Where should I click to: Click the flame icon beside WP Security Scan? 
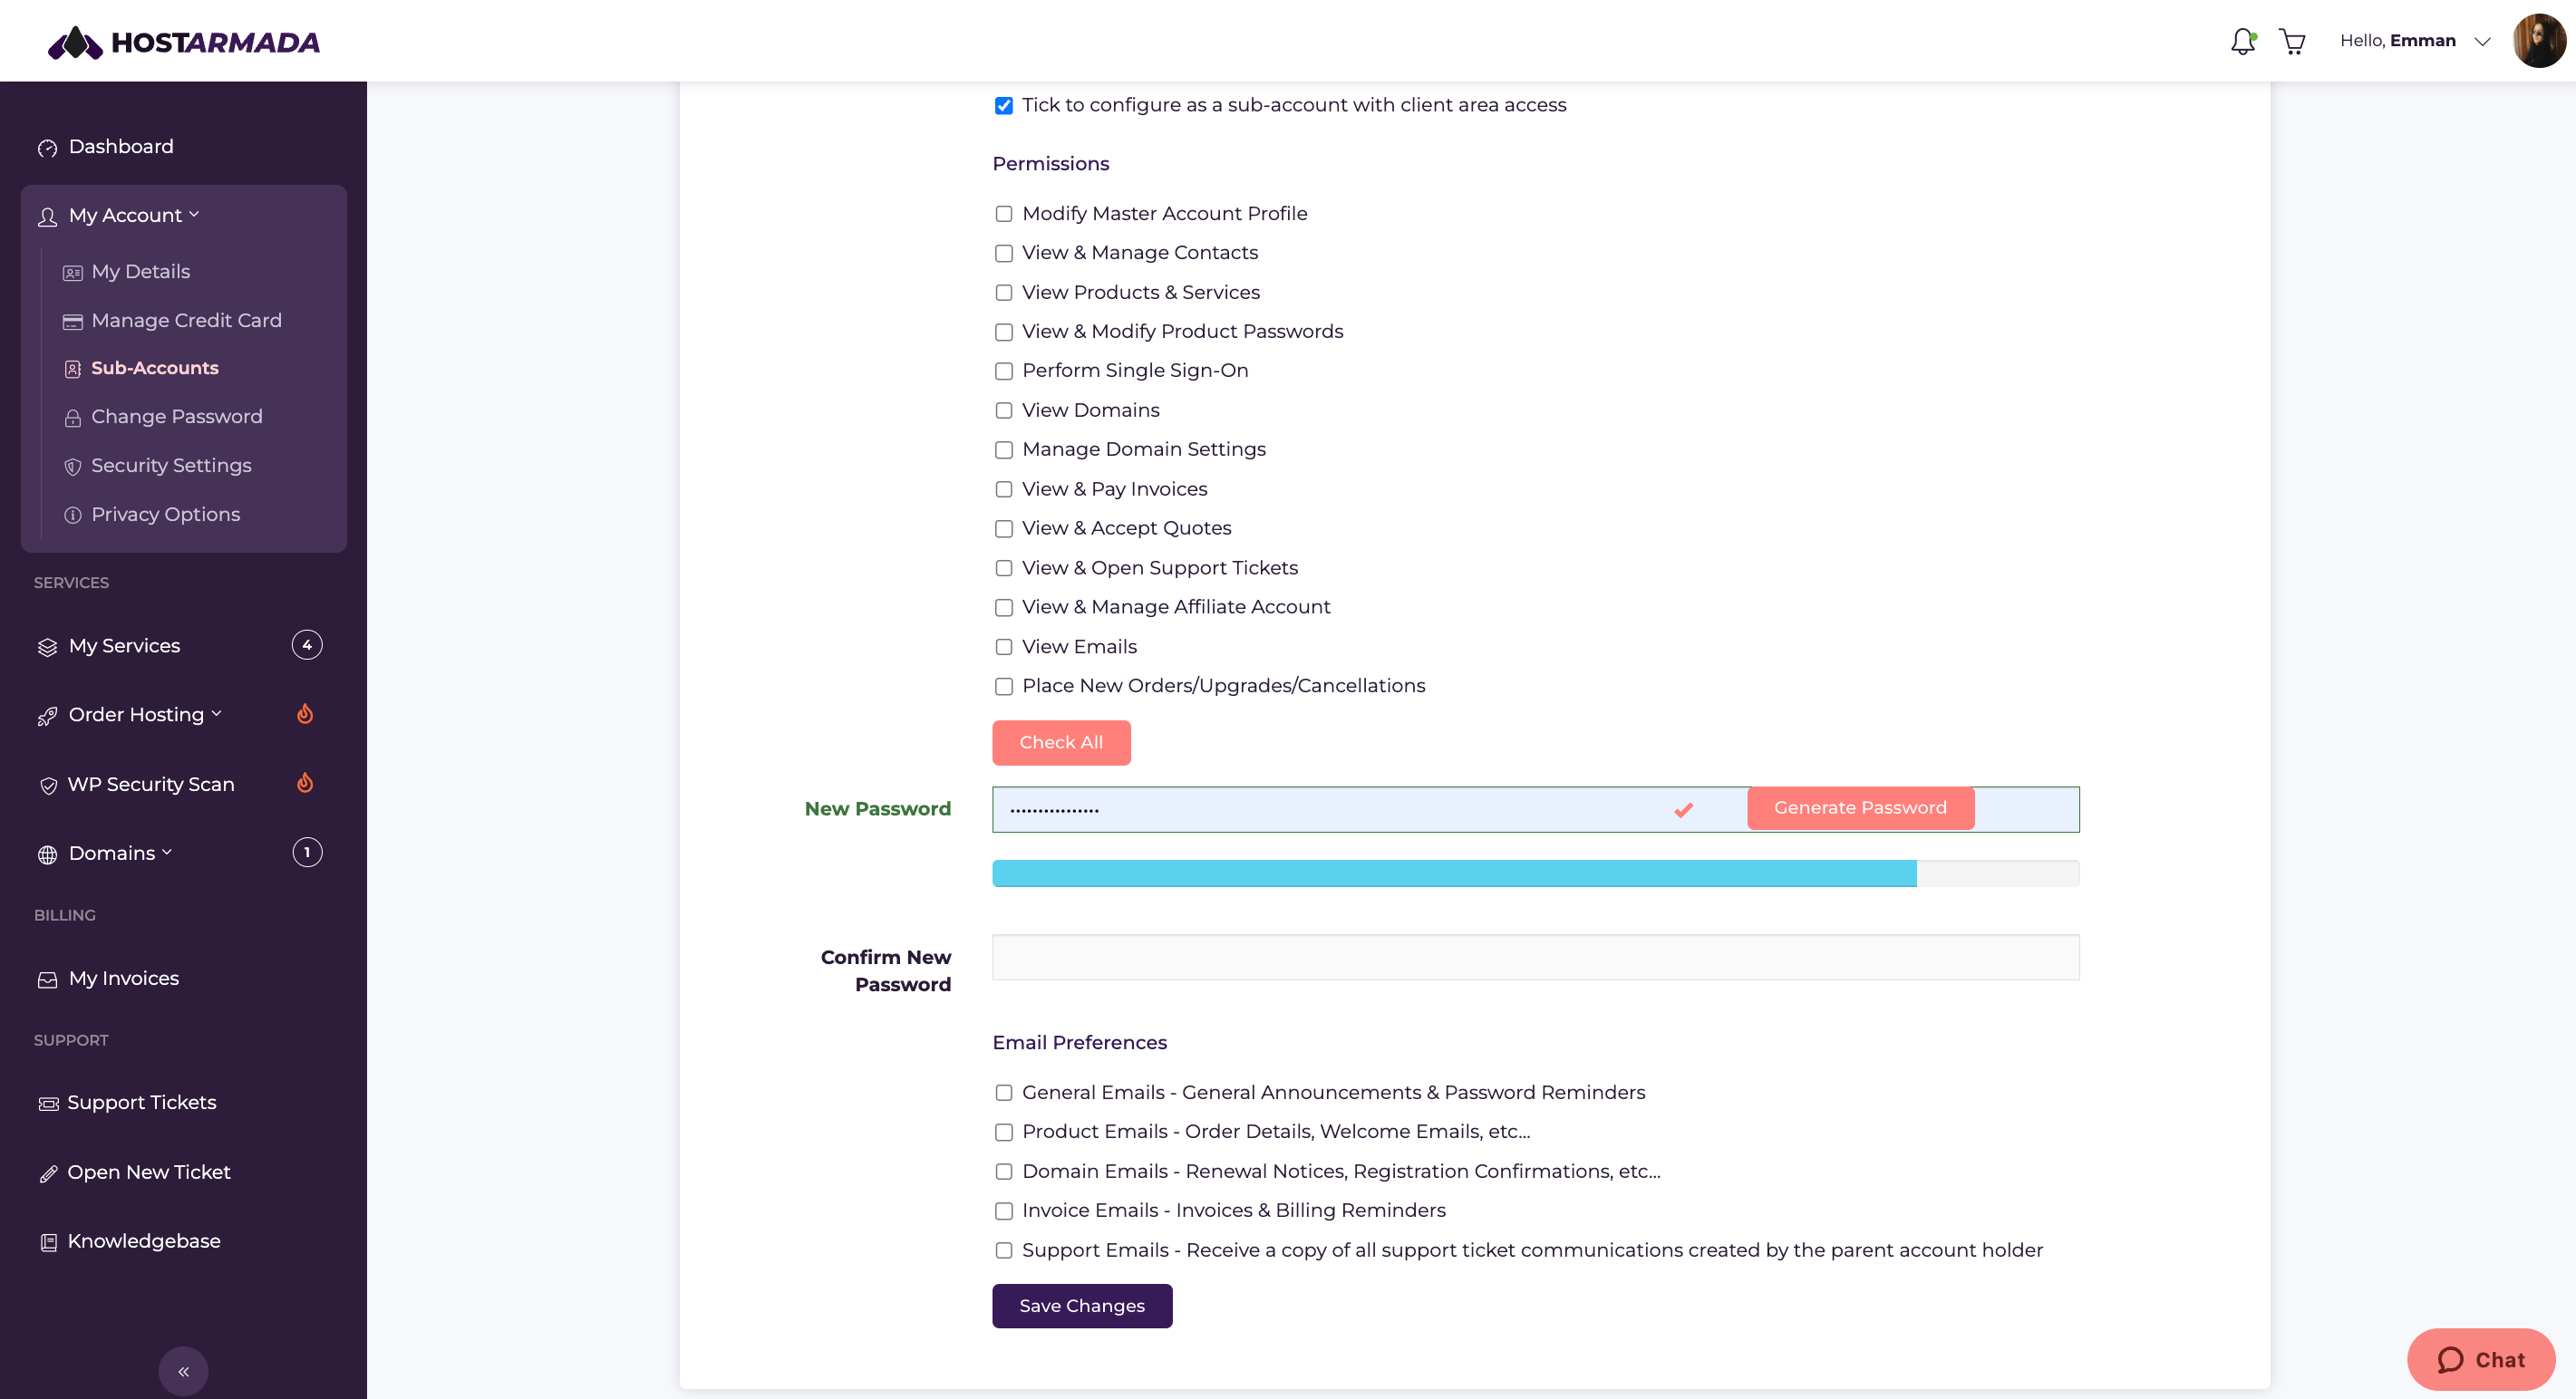tap(305, 783)
